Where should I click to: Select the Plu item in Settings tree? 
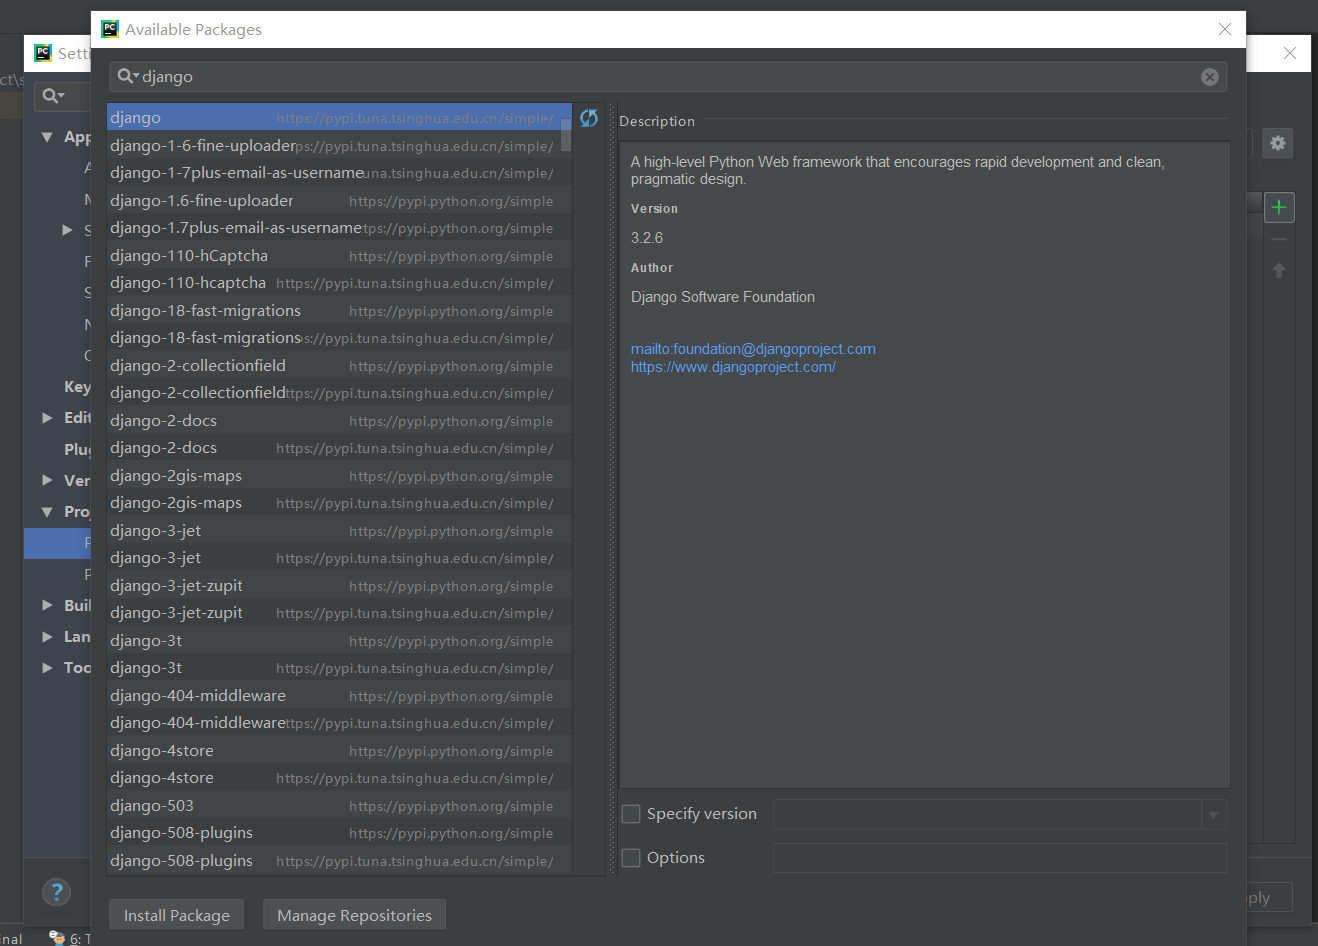point(77,449)
